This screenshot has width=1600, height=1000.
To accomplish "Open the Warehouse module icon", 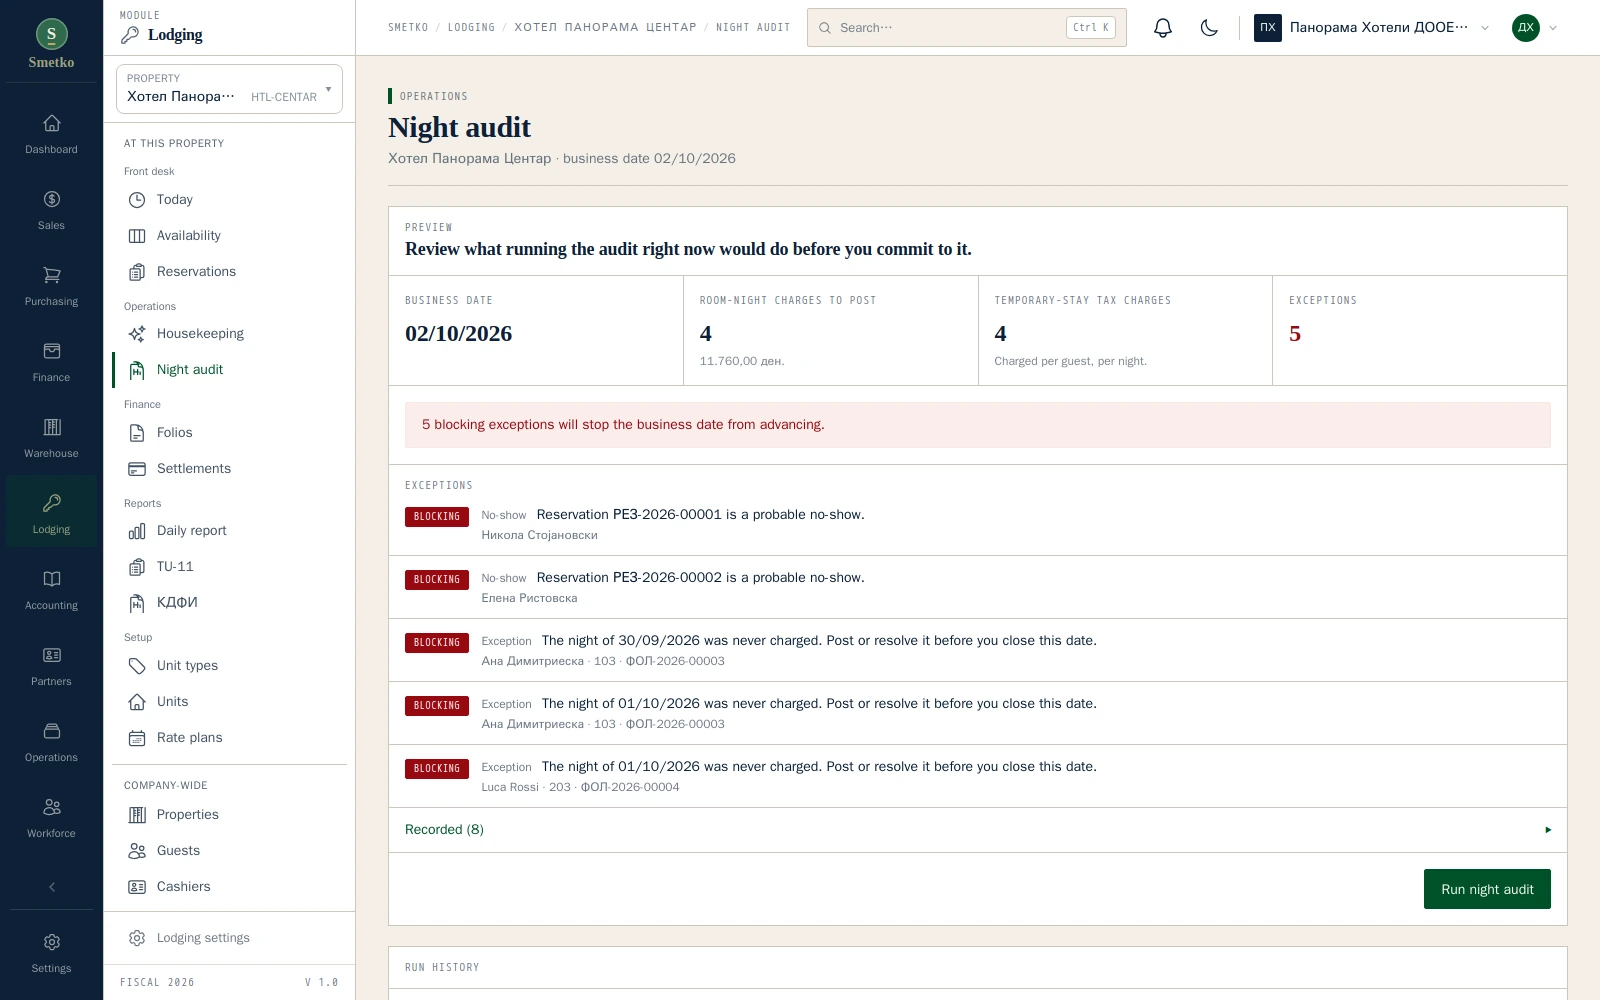I will pos(51,439).
